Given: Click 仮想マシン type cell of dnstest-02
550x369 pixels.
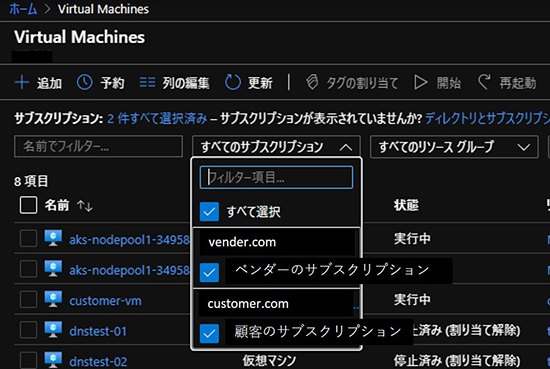Looking at the screenshot, I should (x=269, y=361).
